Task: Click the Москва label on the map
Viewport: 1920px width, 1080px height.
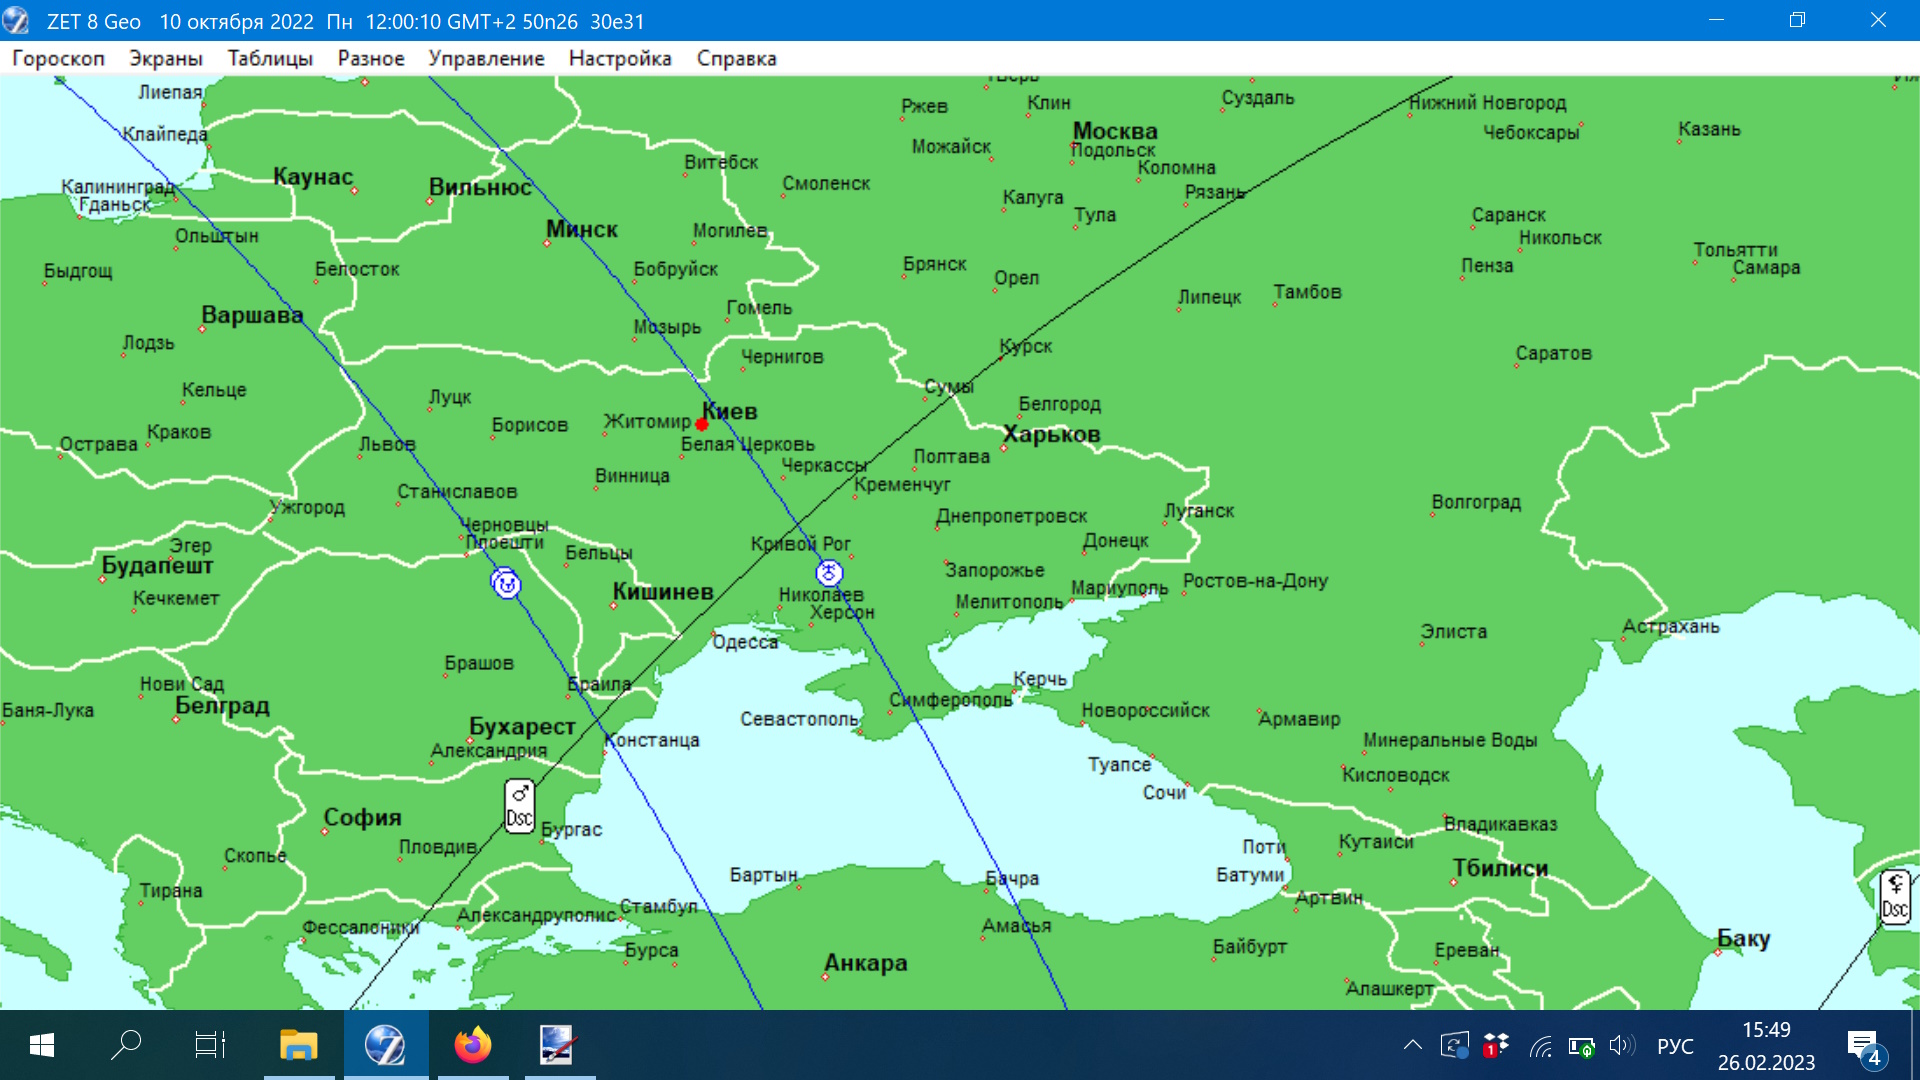Action: [1115, 131]
